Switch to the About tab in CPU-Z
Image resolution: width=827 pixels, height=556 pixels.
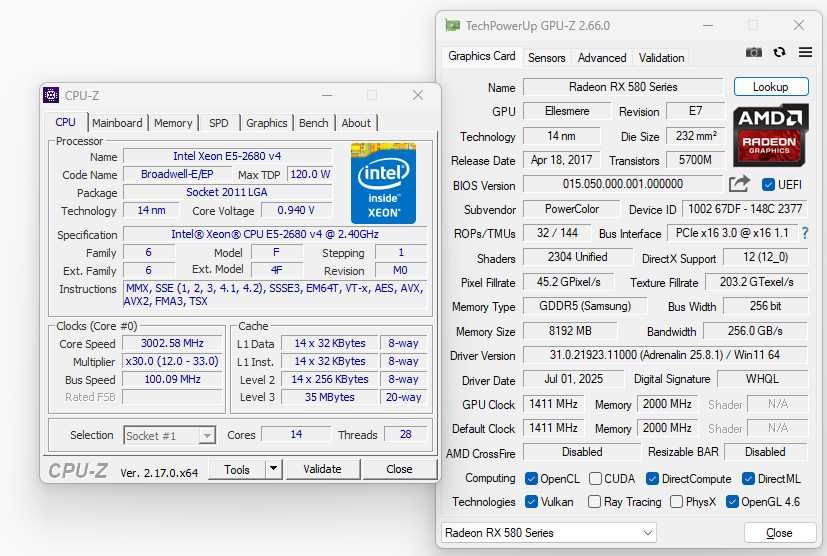(x=356, y=123)
